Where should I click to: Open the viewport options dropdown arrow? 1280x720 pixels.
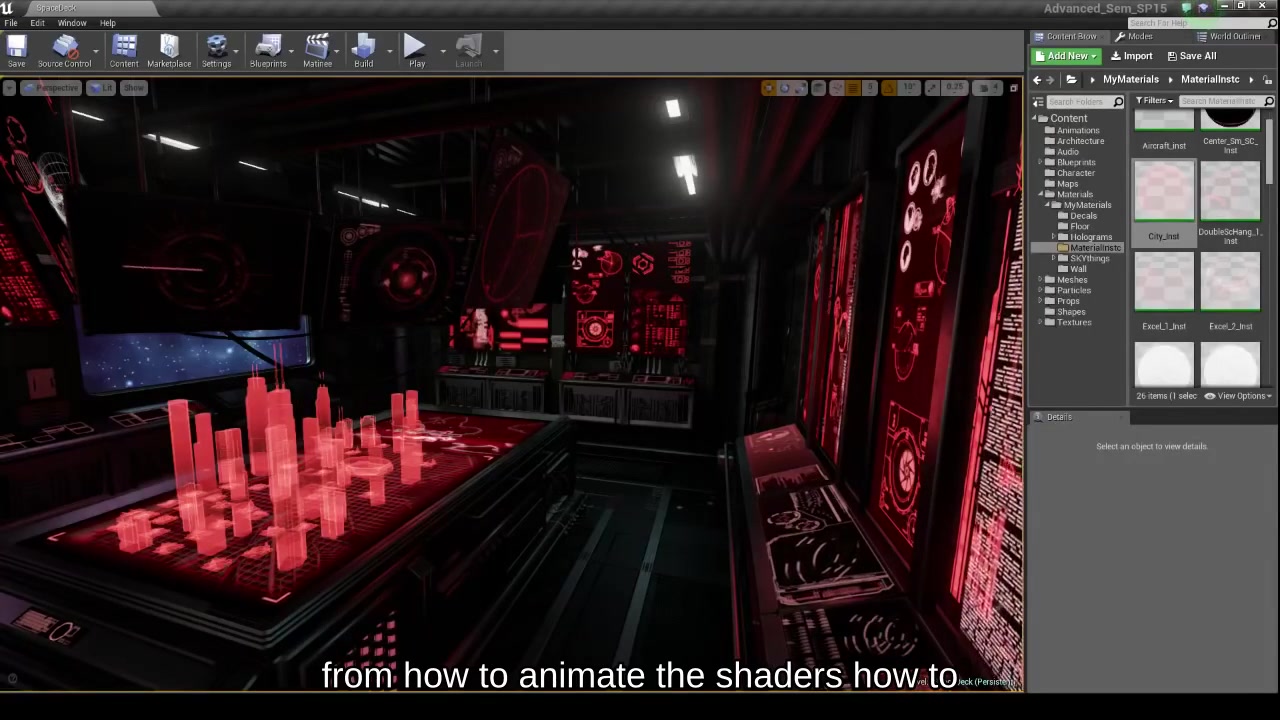pyautogui.click(x=9, y=88)
